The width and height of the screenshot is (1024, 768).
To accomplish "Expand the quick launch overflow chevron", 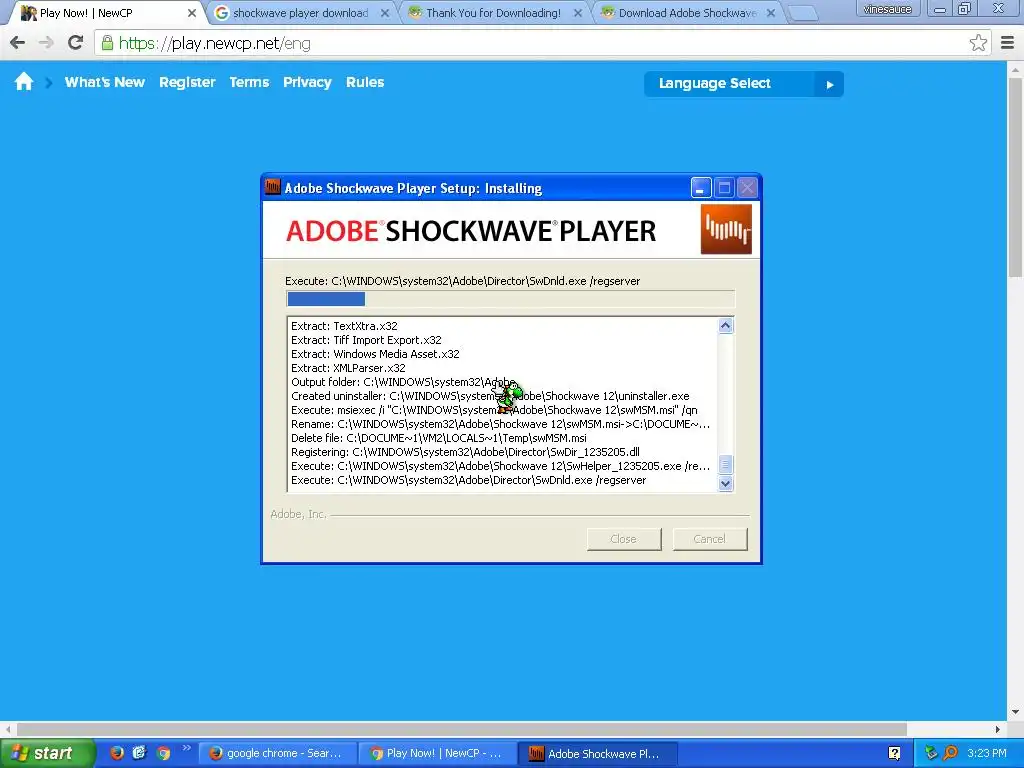I will pos(187,748).
